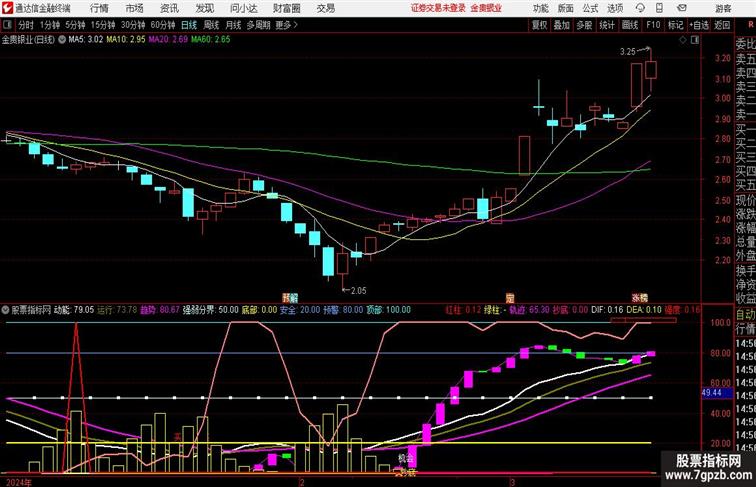Toggle the left panel icon beside 分时

coord(7,25)
